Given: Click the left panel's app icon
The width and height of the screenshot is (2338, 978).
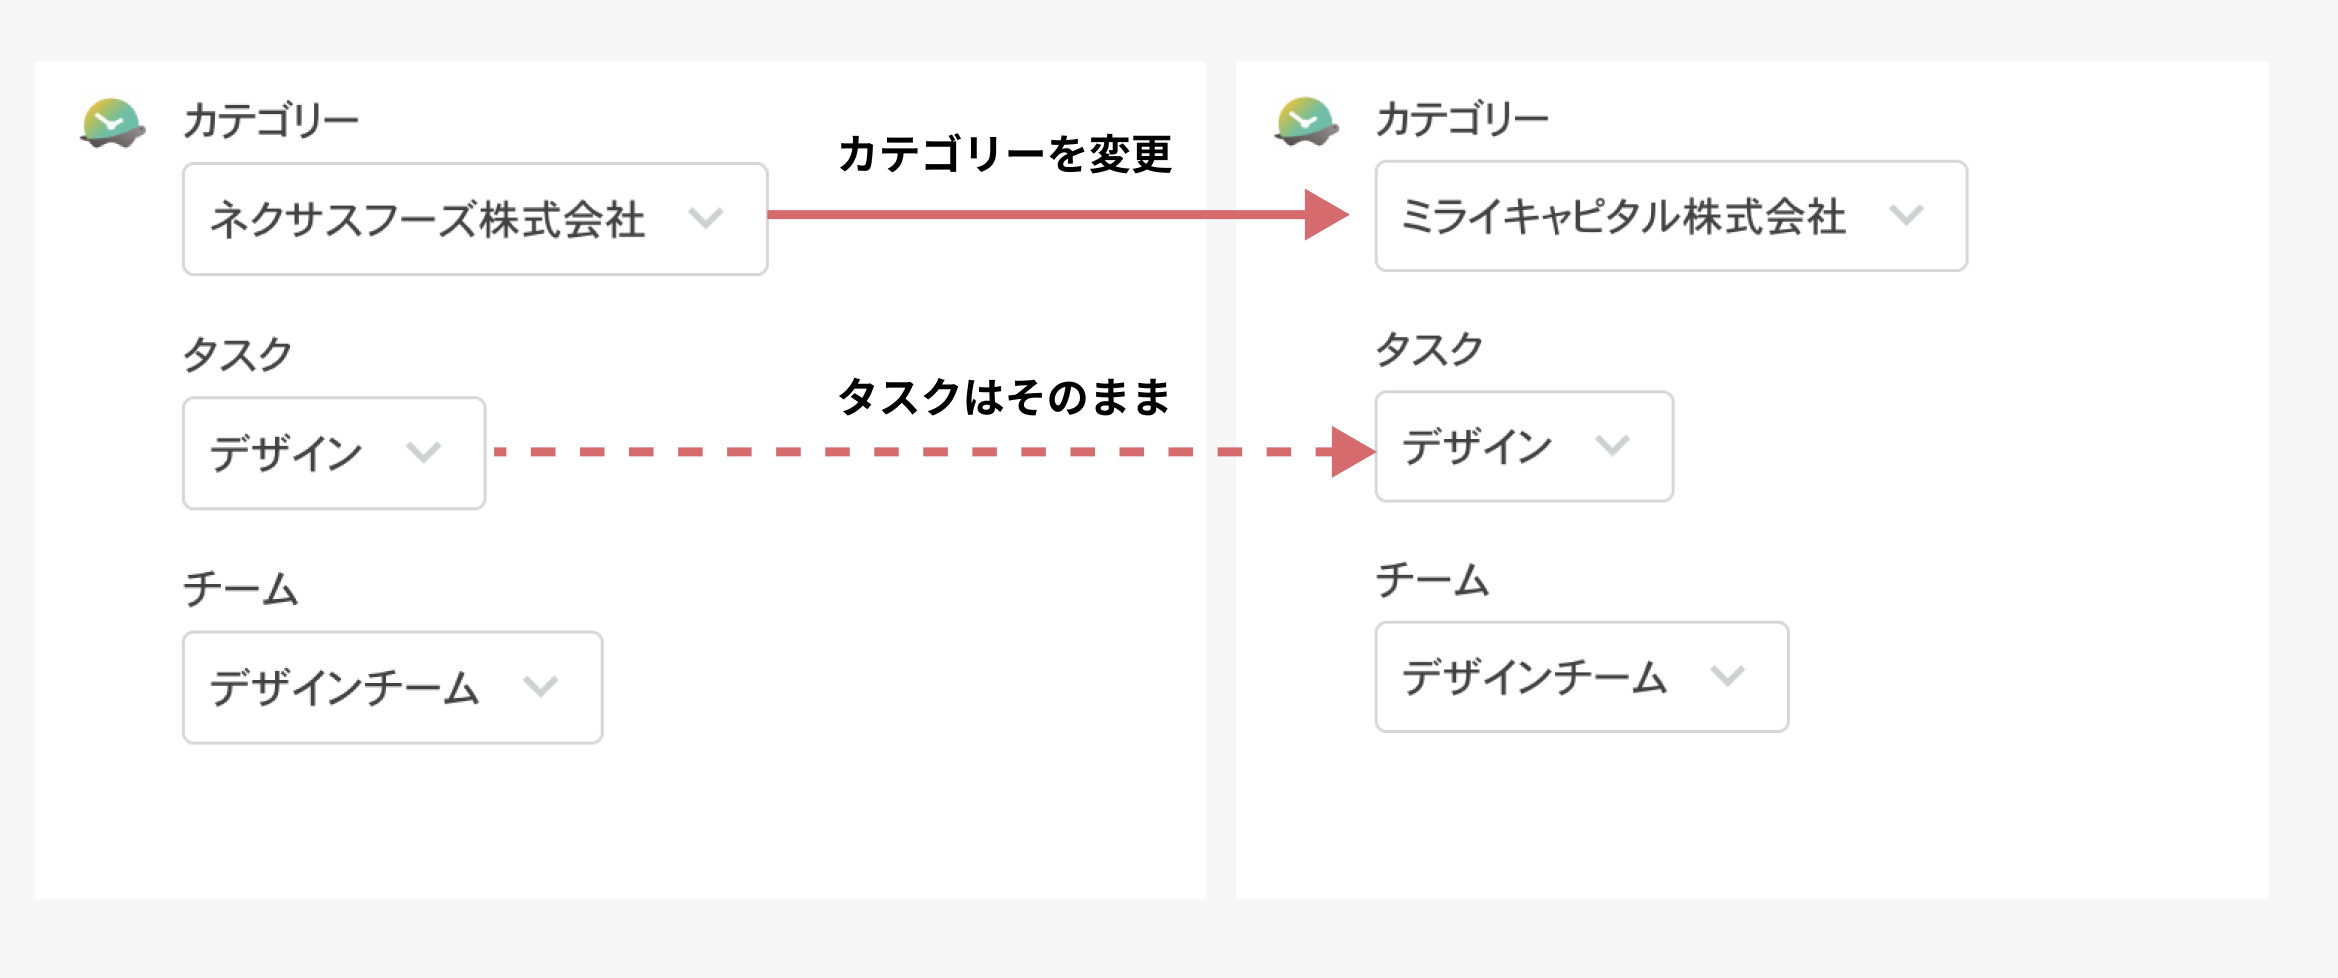Looking at the screenshot, I should pos(113,123).
